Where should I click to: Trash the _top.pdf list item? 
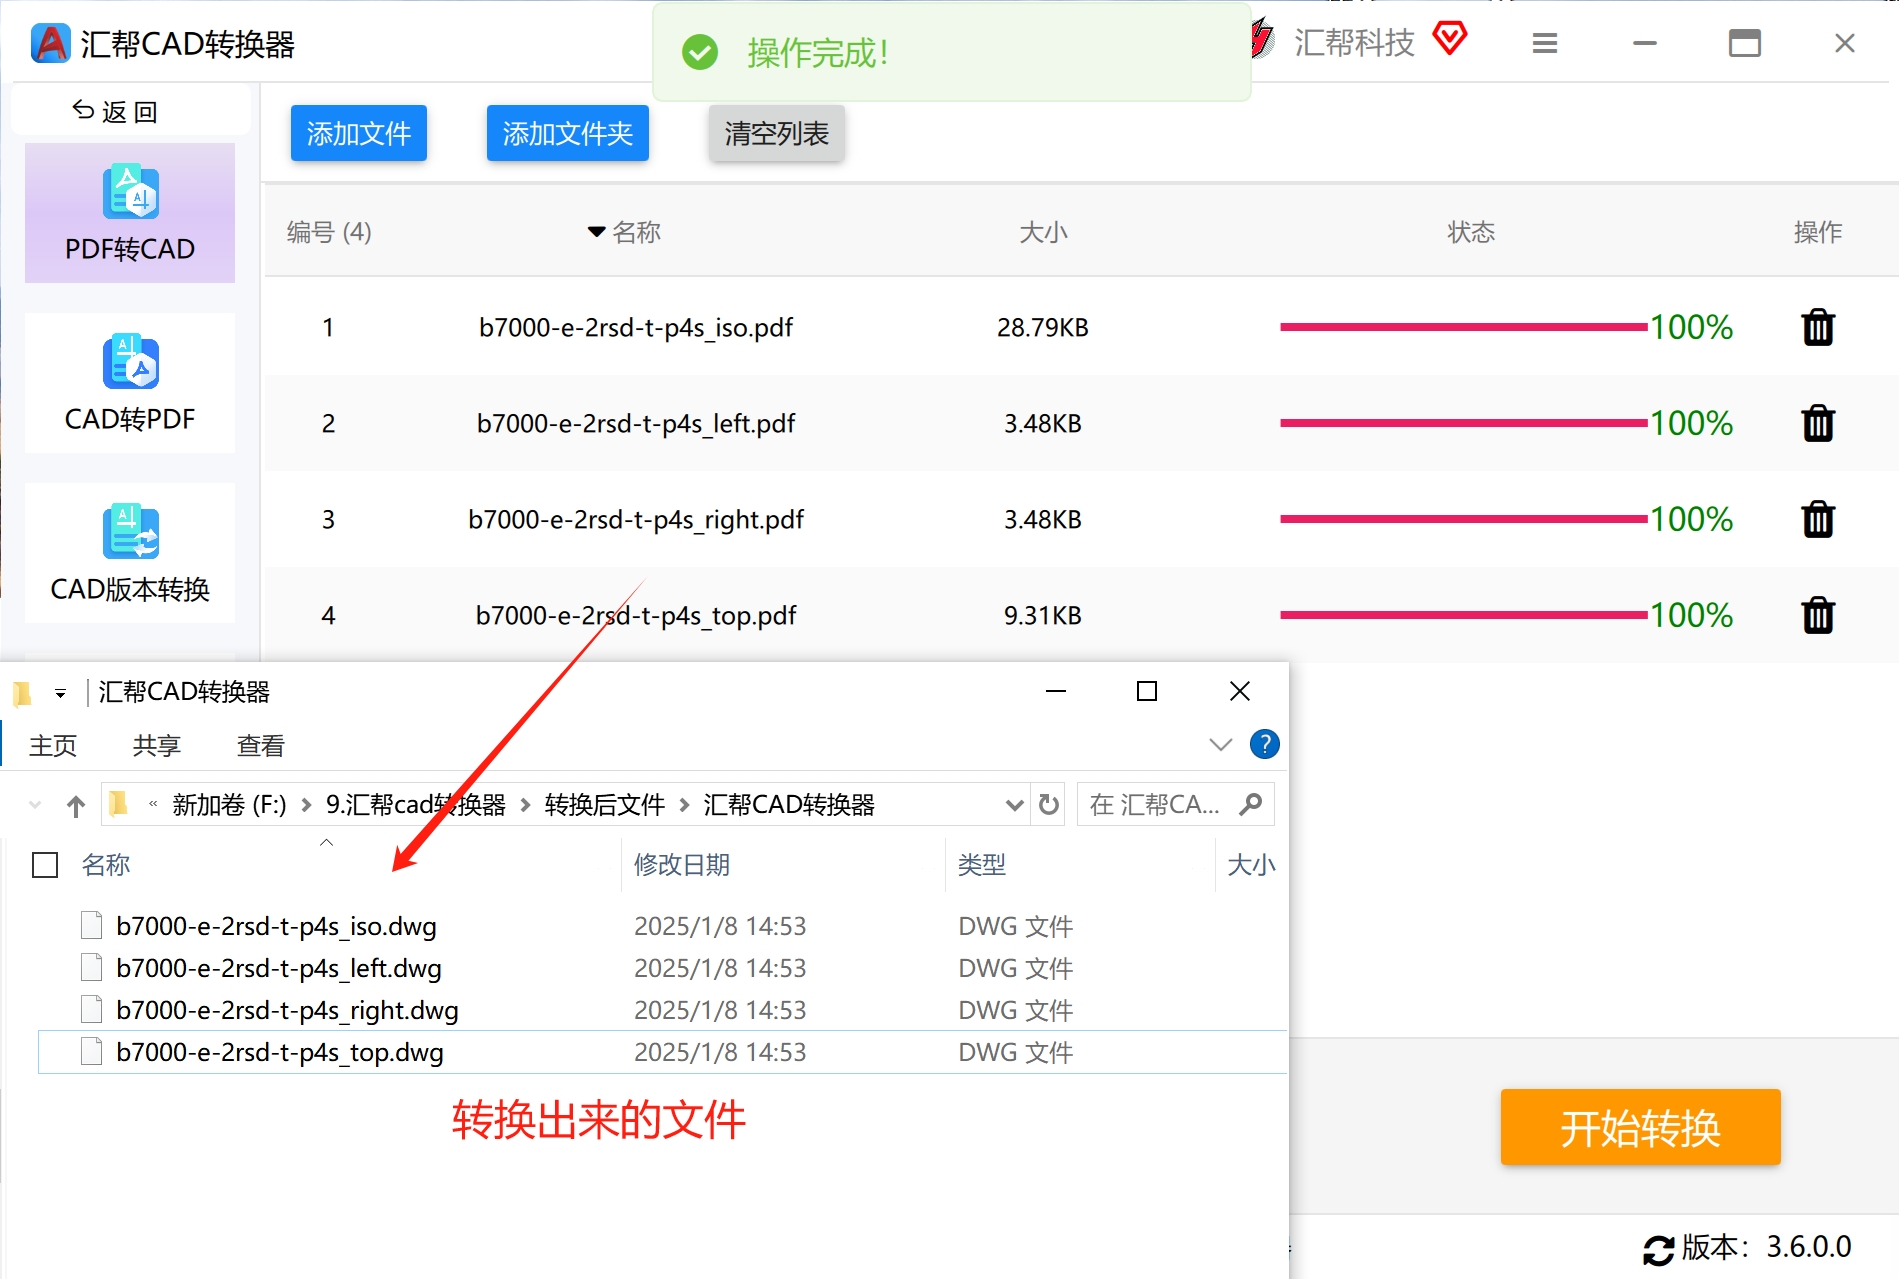[x=1818, y=615]
